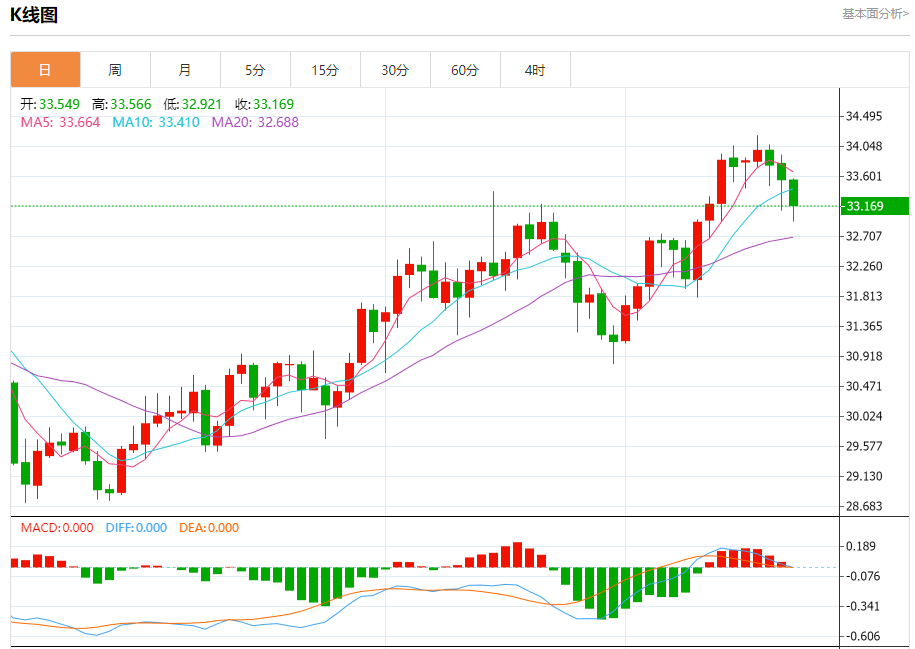Open the 15分 interval tab
The height and width of the screenshot is (649, 915).
[326, 70]
